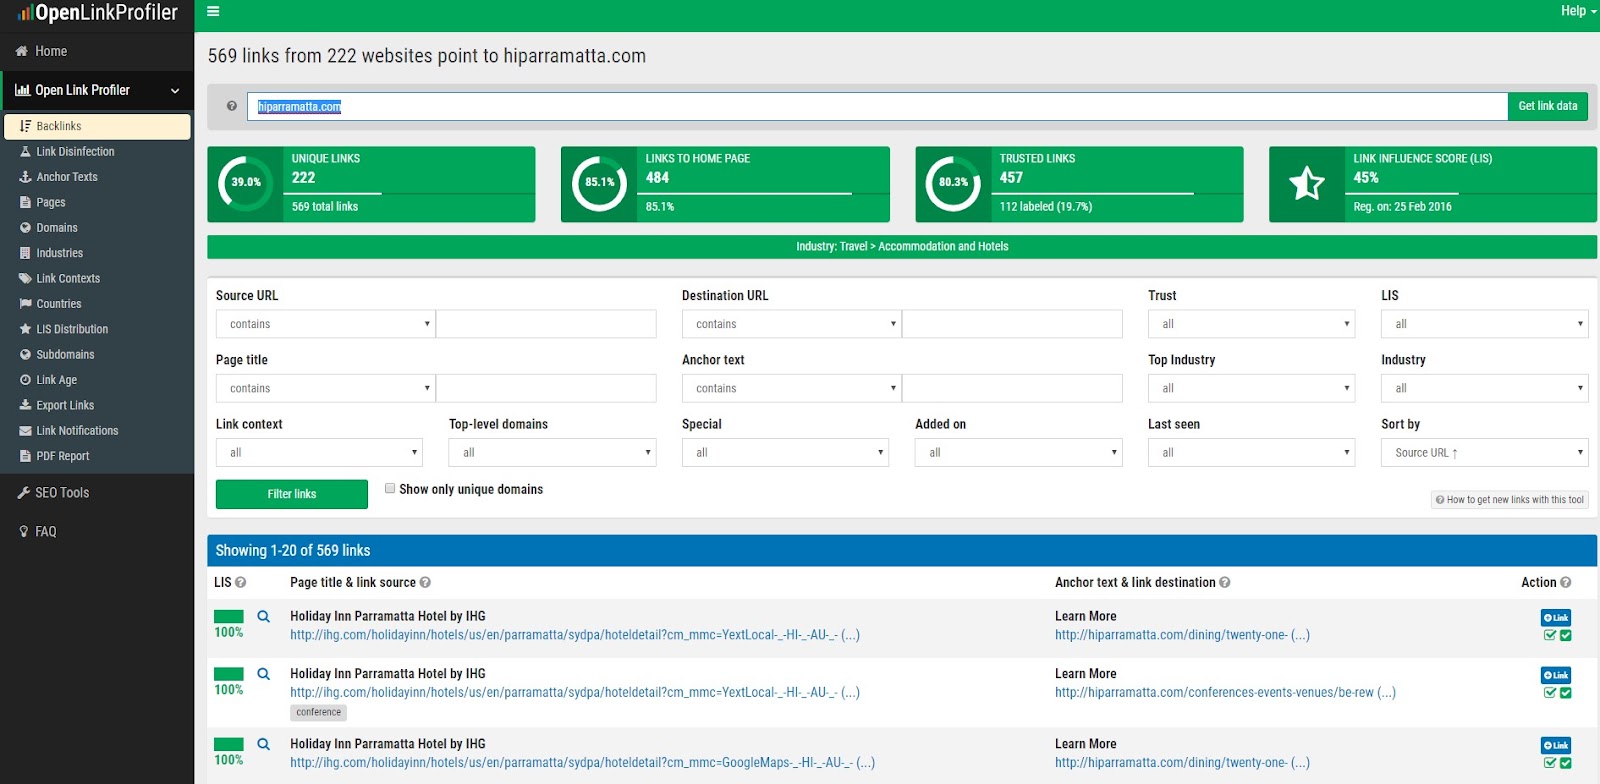This screenshot has height=784, width=1600.
Task: Click the Action column help icon
Action: click(1566, 583)
